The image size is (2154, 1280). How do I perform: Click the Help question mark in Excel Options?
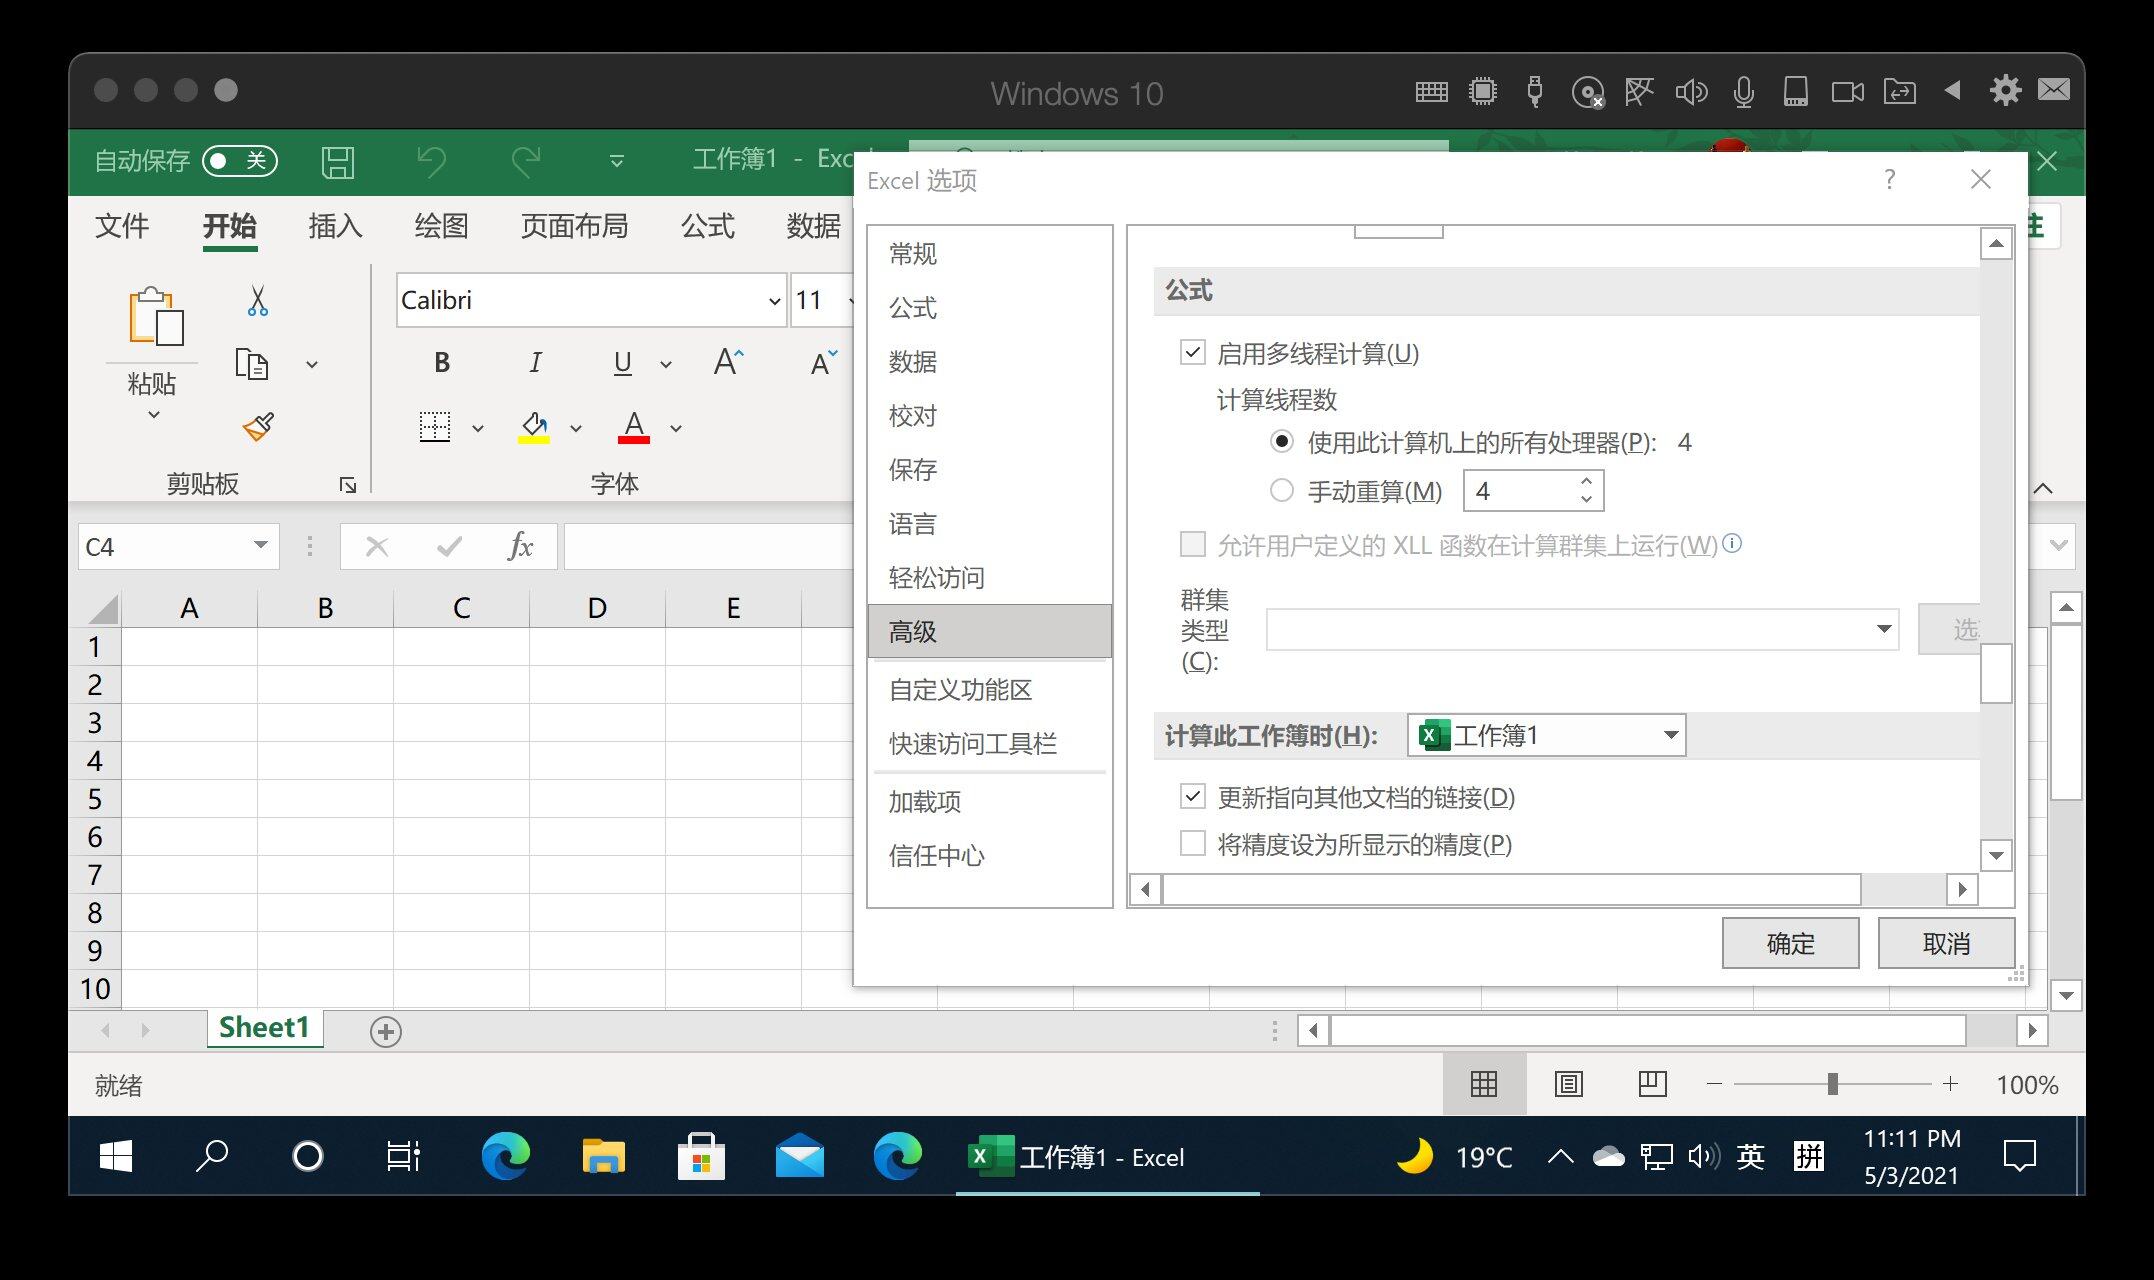coord(1889,180)
